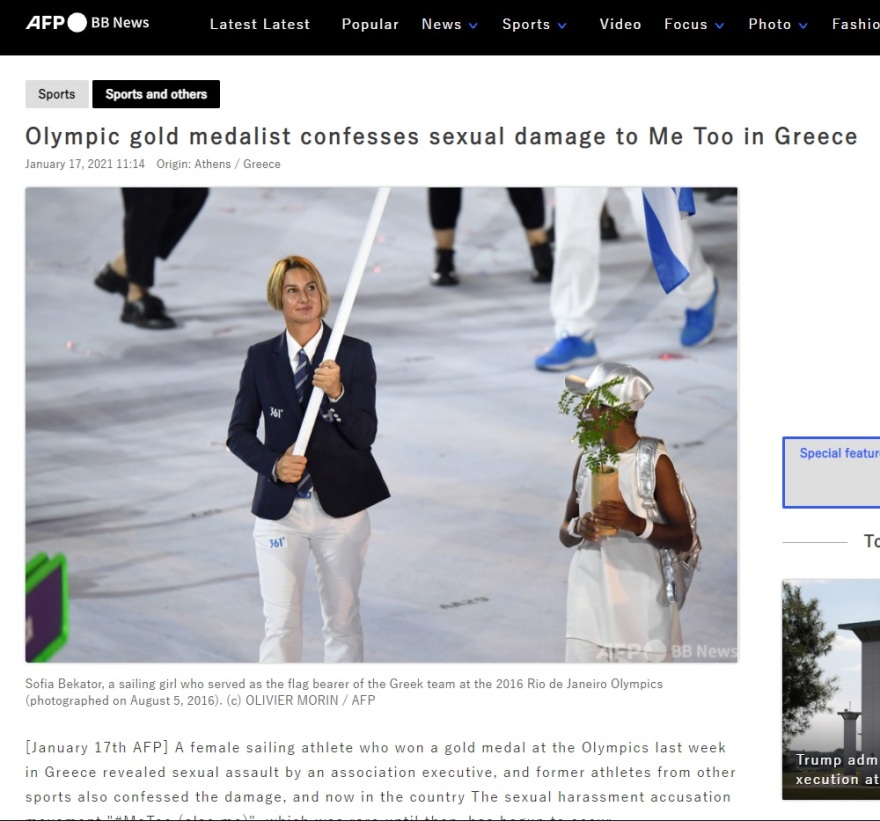This screenshot has height=821, width=880.
Task: Click the Photo navigation label
Action: (x=769, y=24)
